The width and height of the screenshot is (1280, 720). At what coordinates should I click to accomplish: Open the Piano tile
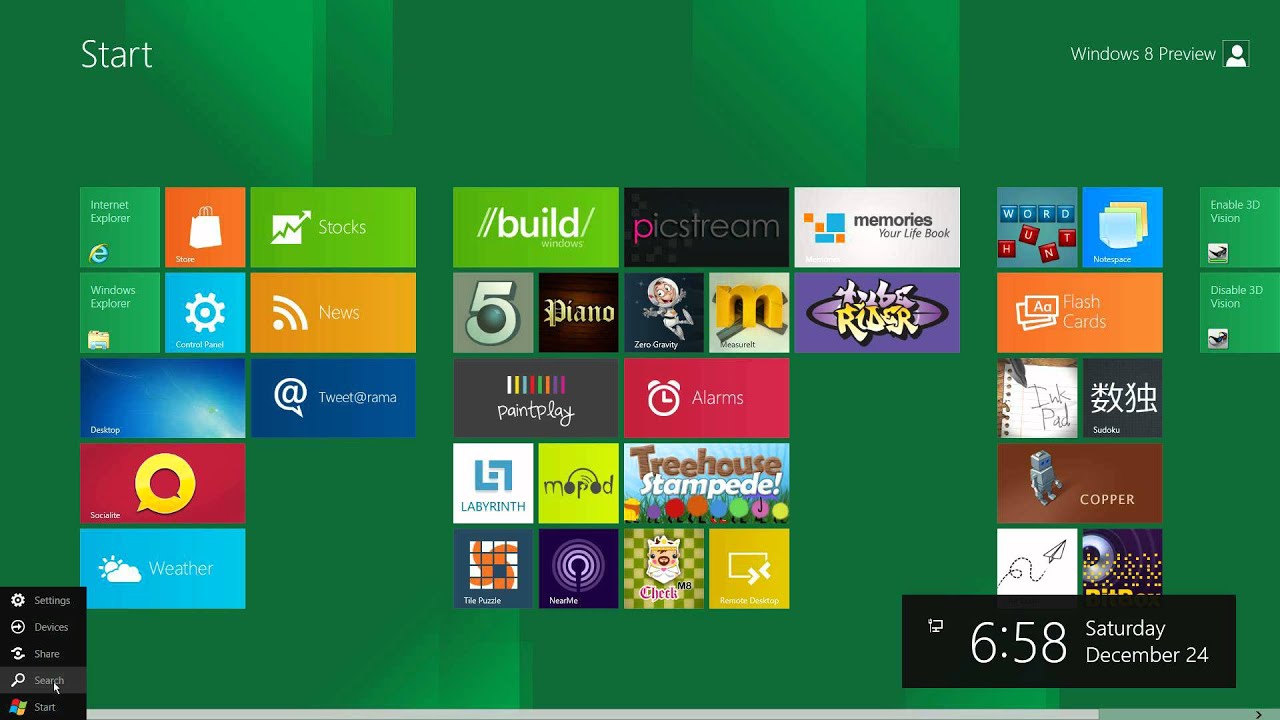(578, 312)
